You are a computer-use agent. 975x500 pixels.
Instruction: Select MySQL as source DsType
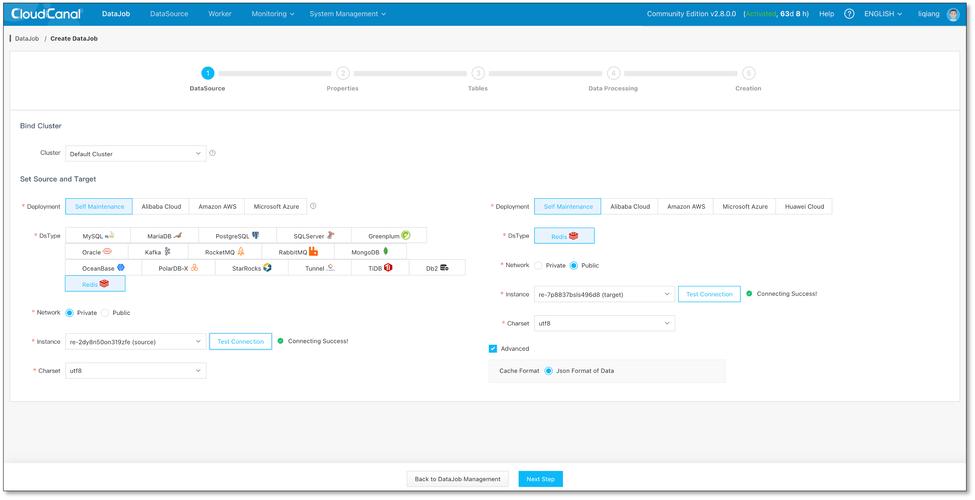(98, 236)
